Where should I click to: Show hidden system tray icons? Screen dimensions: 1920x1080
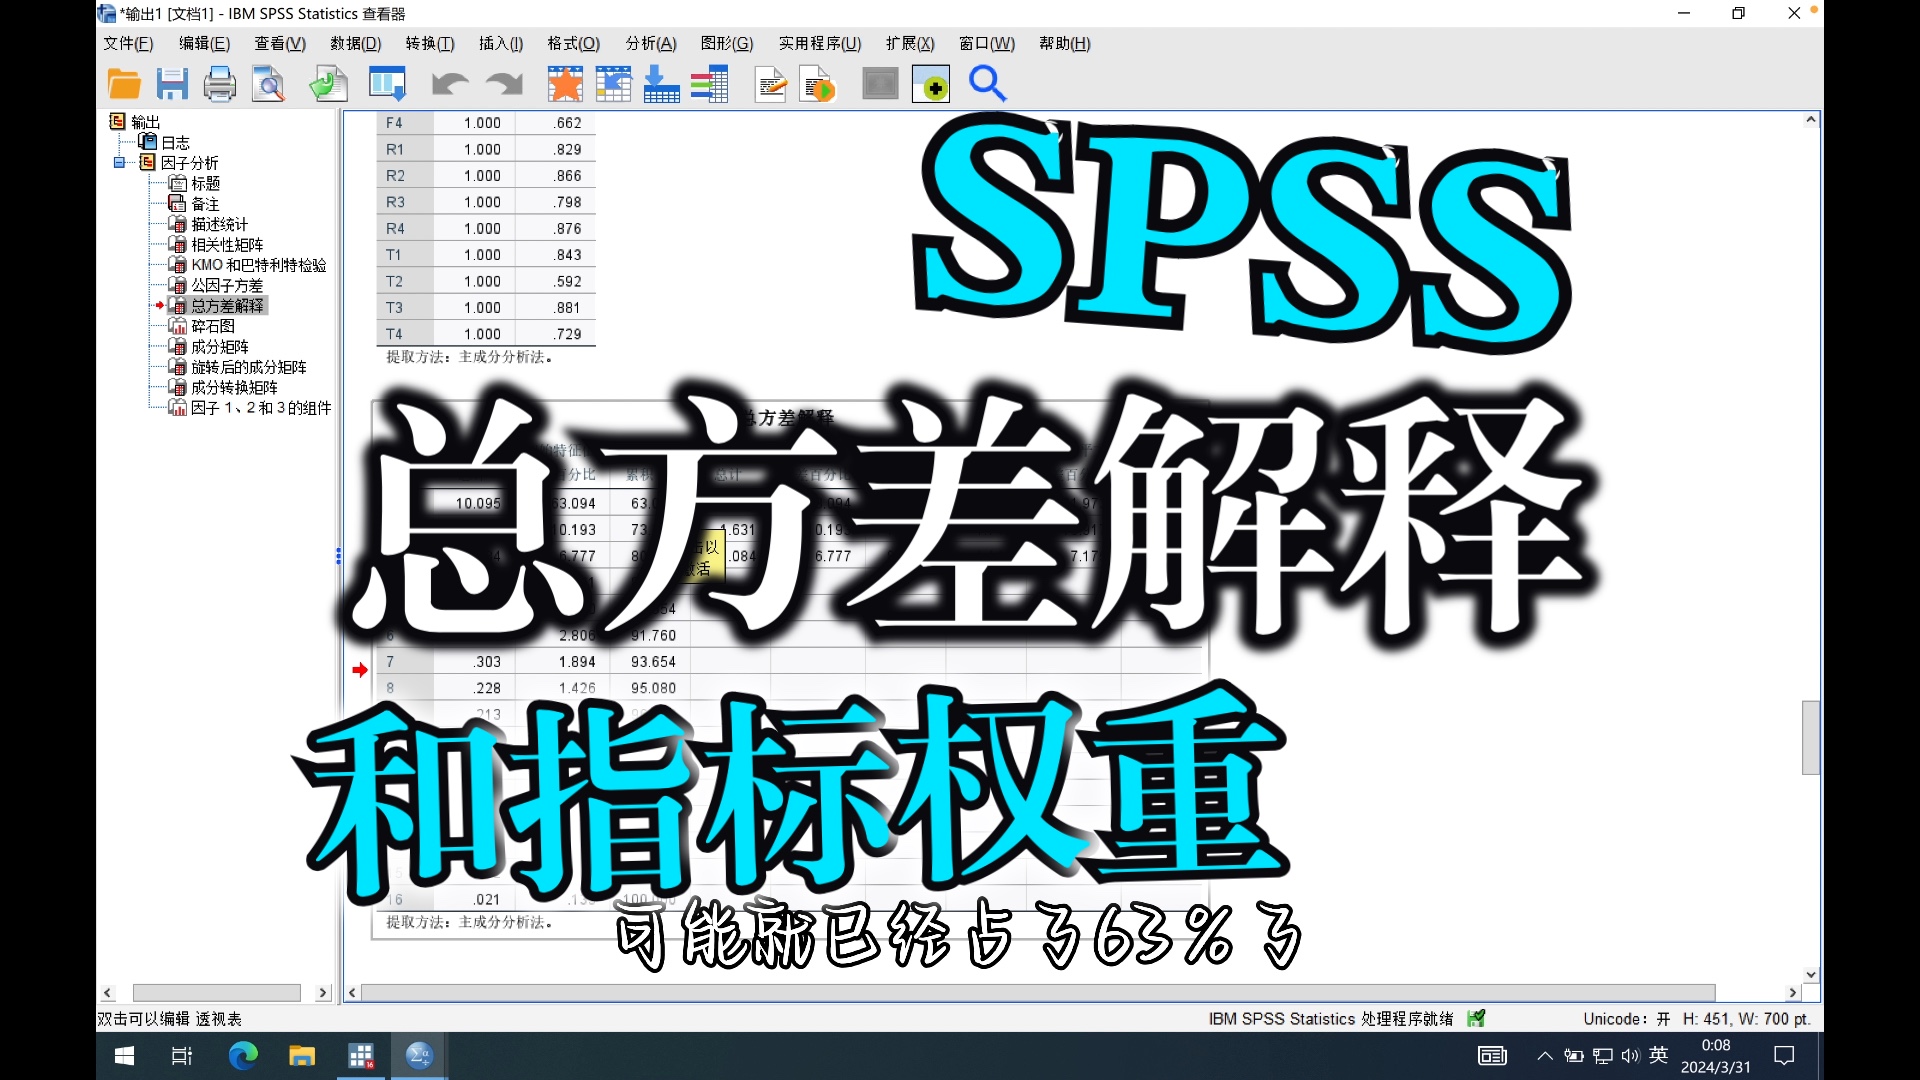[1545, 1056]
